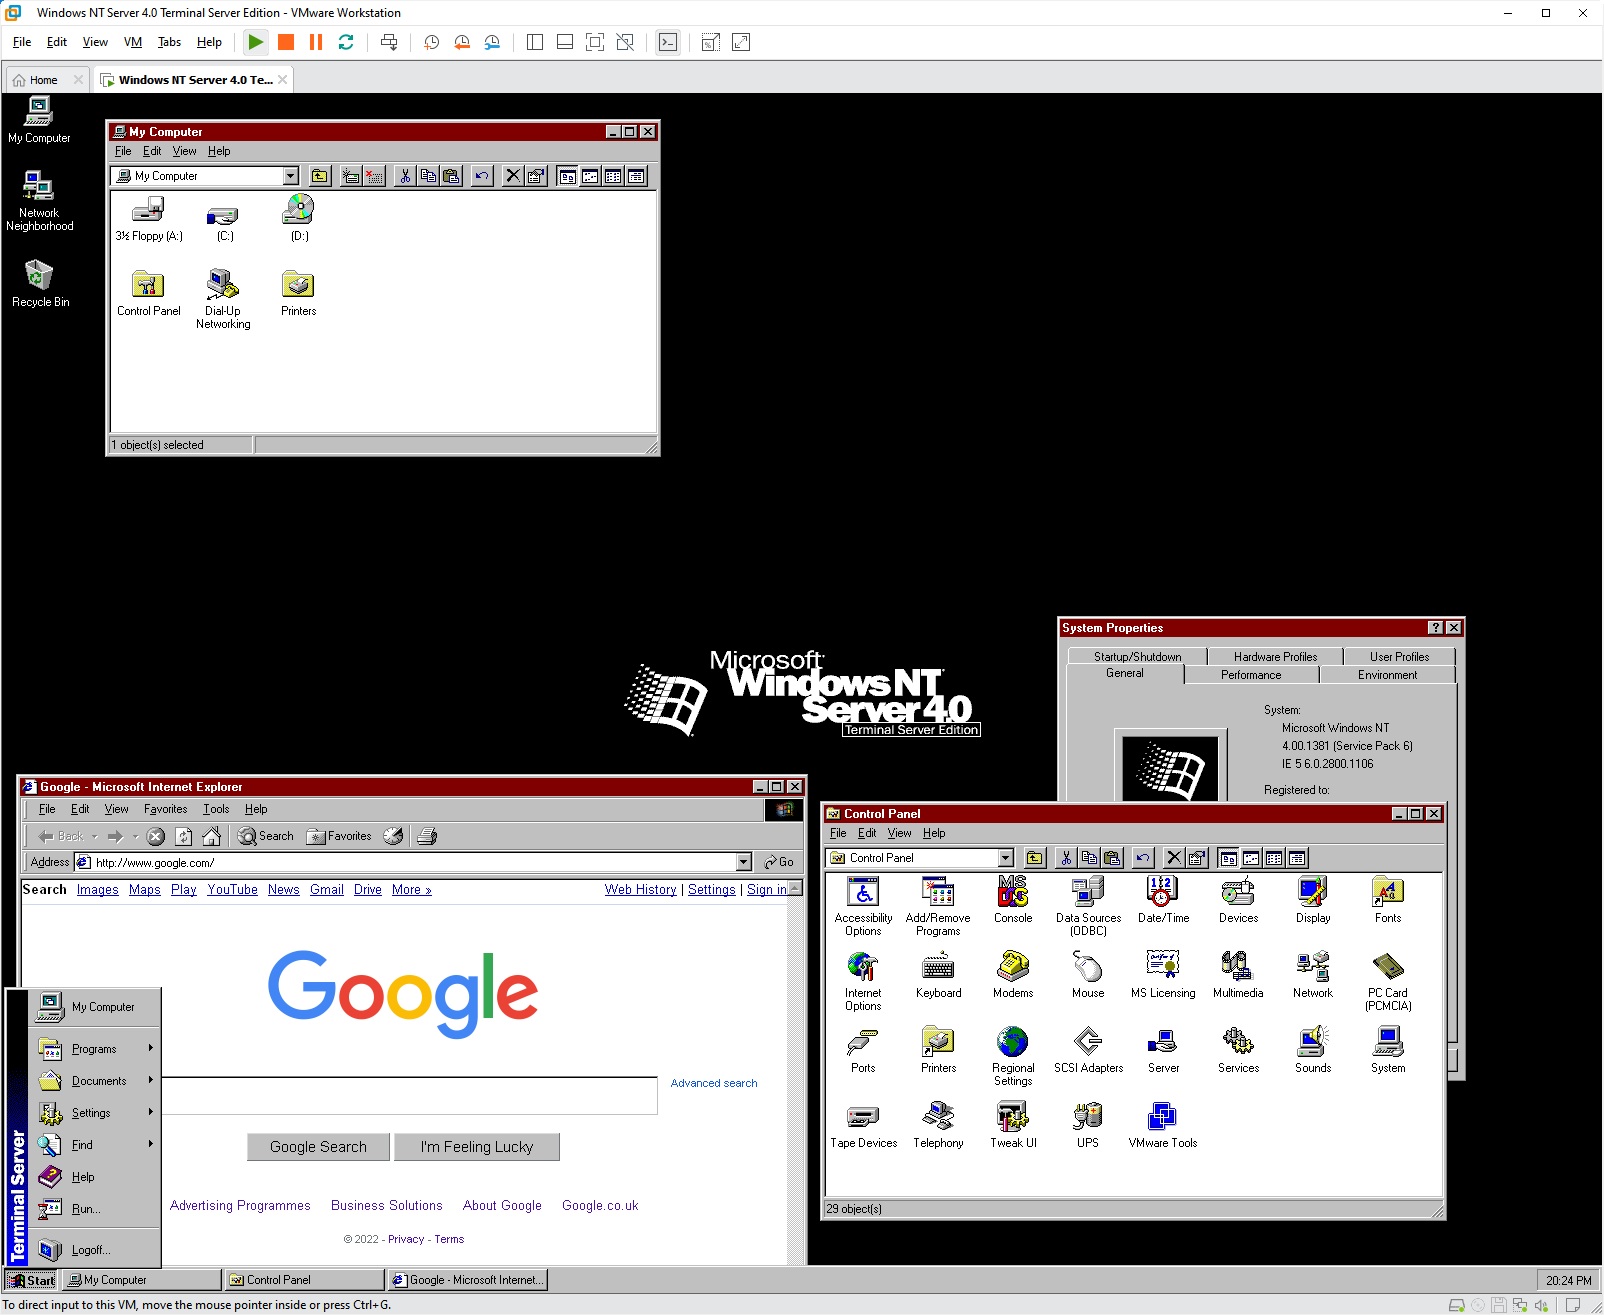Viewport: 1604px width, 1315px height.
Task: Expand the Internet Explorer address bar dropdown
Action: pyautogui.click(x=744, y=862)
